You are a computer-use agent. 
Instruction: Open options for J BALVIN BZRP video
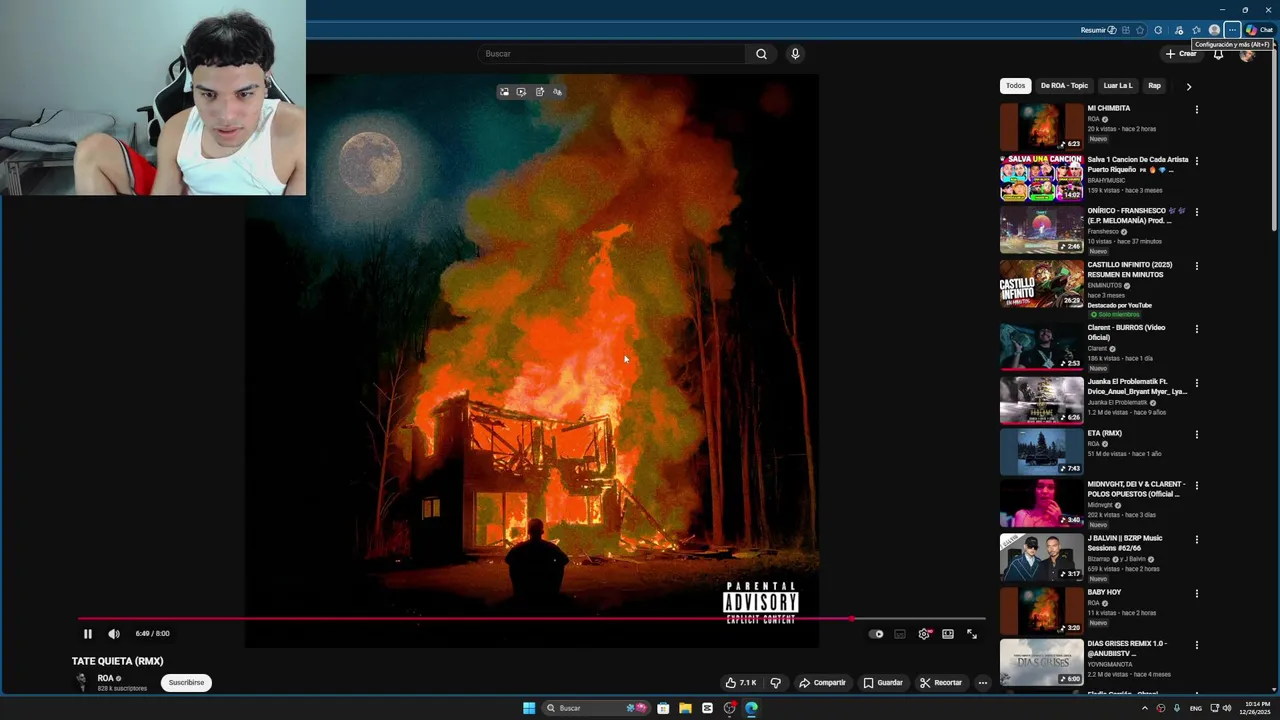(1197, 540)
